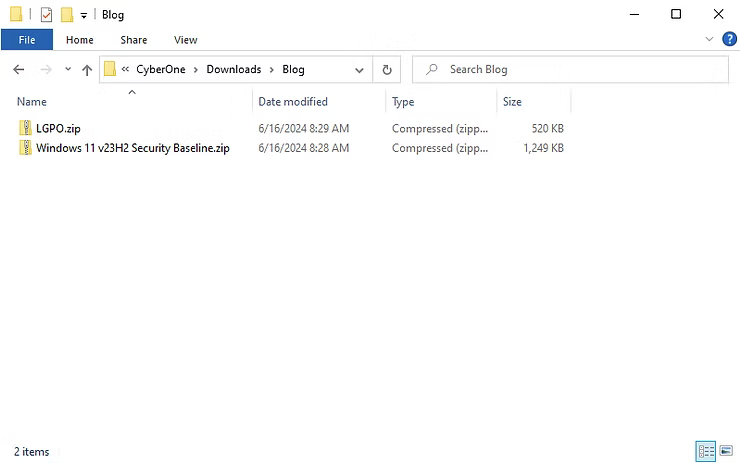Go up one folder level
Viewport: 740px width, 463px height.
pyautogui.click(x=87, y=70)
